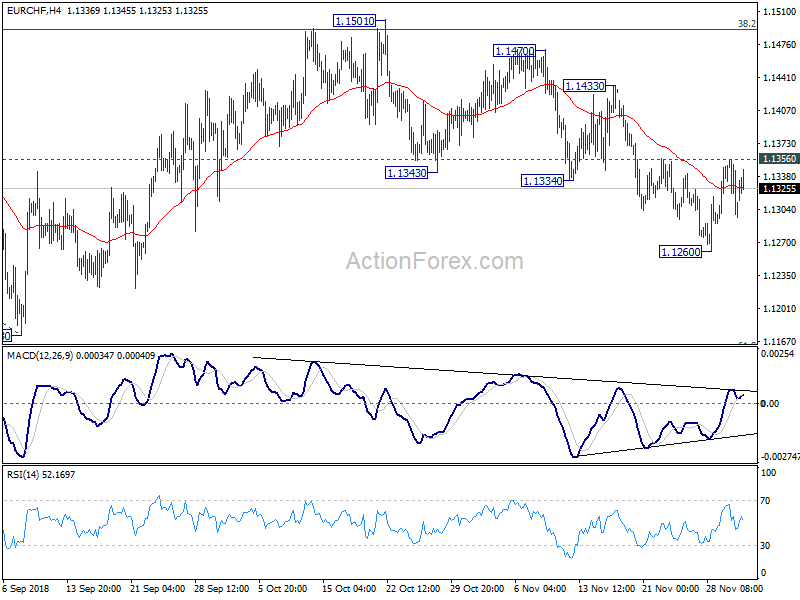Click the 1.13430 price label
800x600 pixels.
pyautogui.click(x=407, y=173)
